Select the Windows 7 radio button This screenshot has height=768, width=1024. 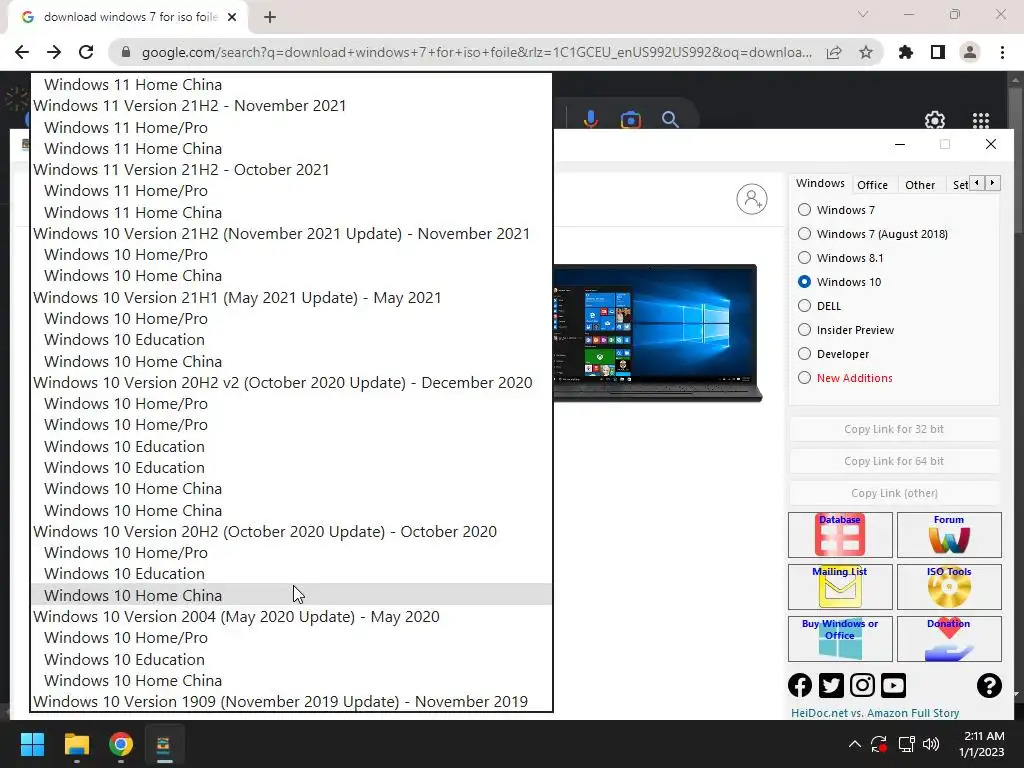point(805,210)
